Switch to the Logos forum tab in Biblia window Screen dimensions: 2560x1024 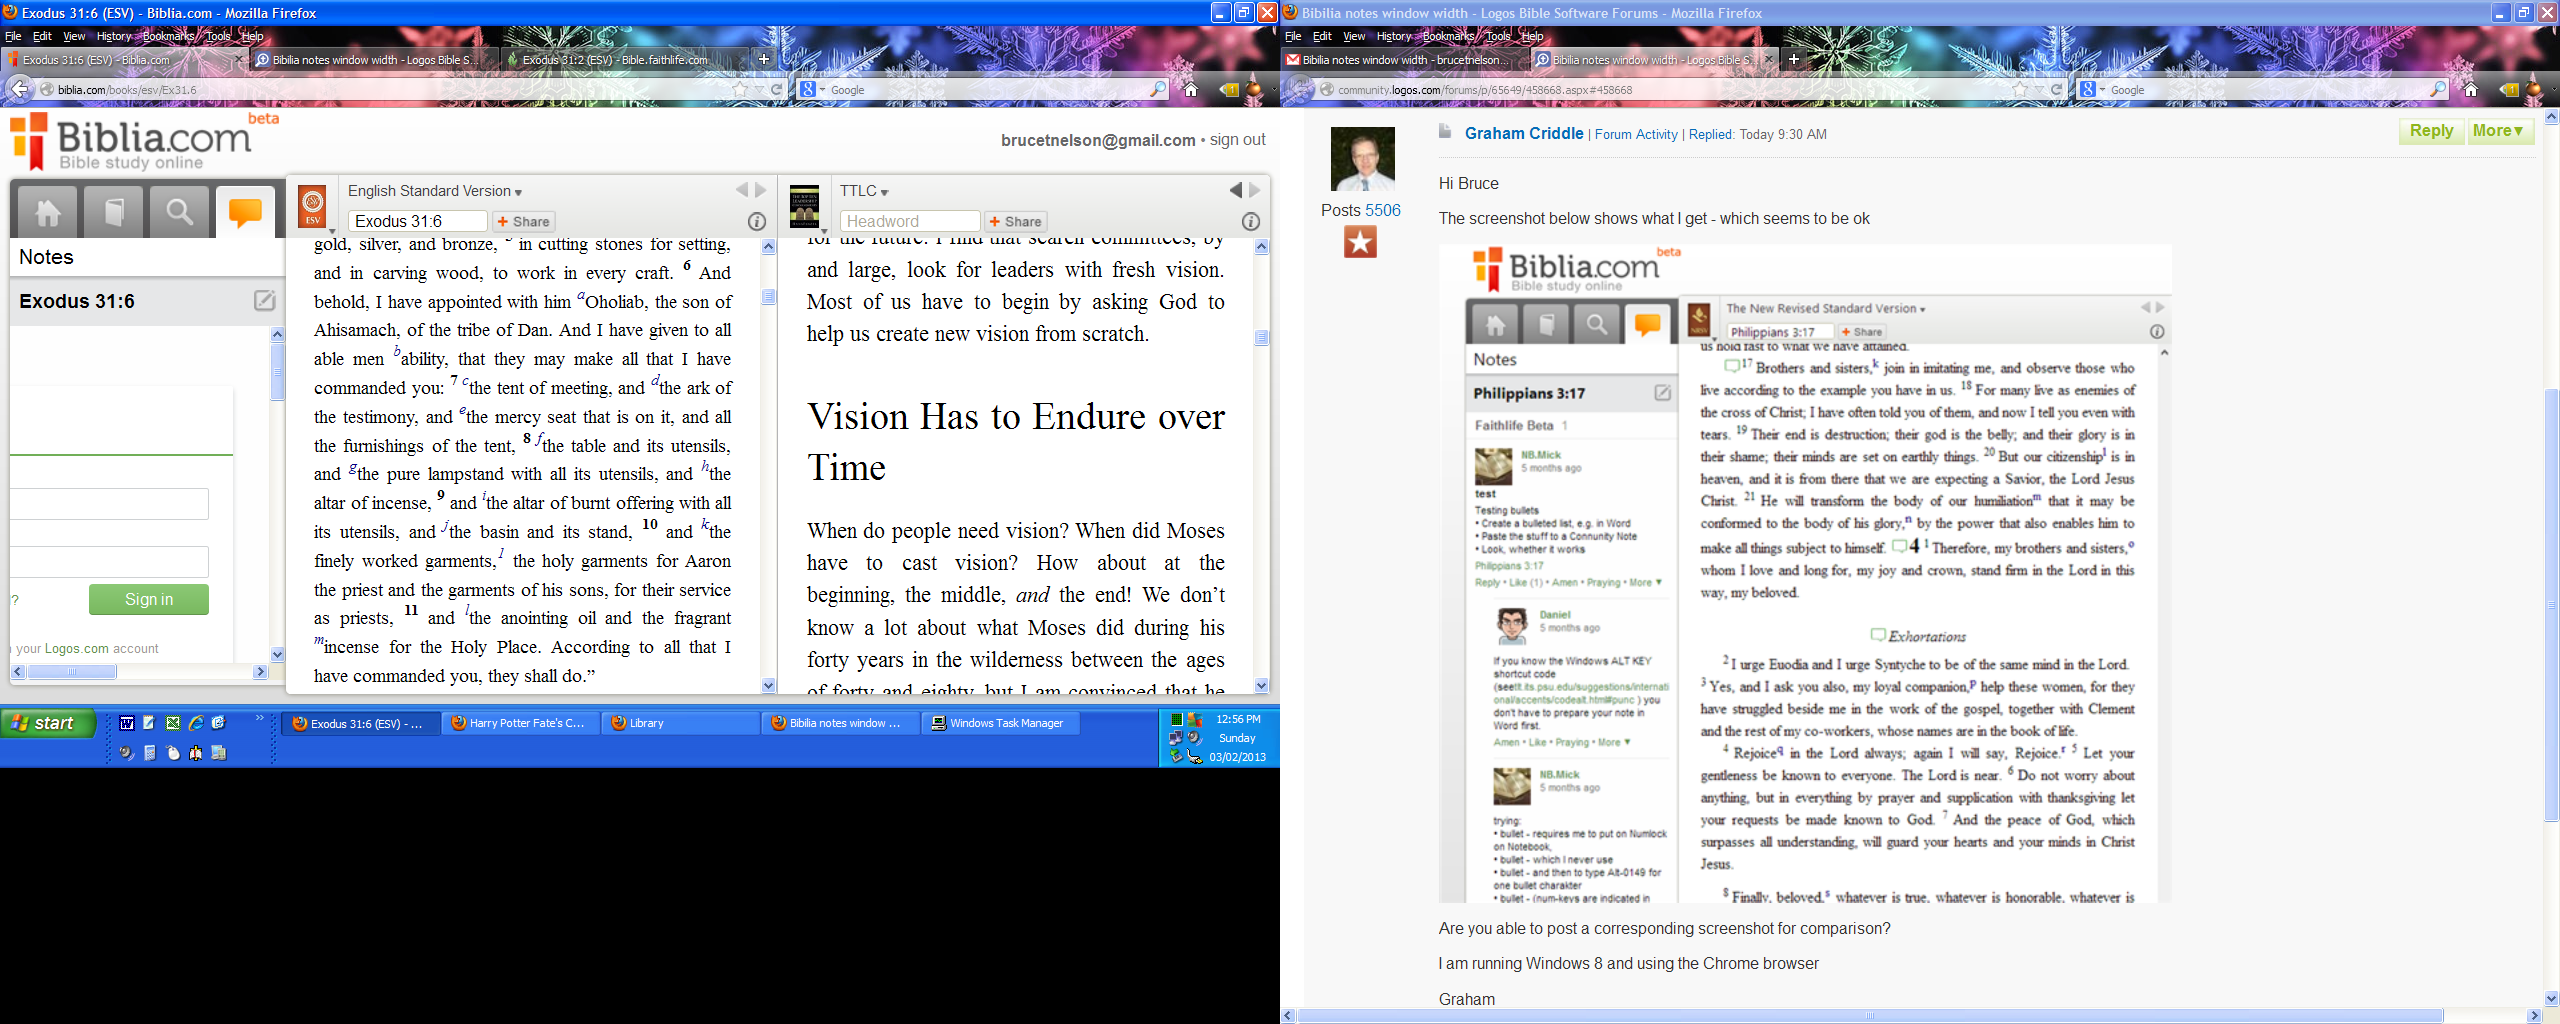pyautogui.click(x=374, y=59)
